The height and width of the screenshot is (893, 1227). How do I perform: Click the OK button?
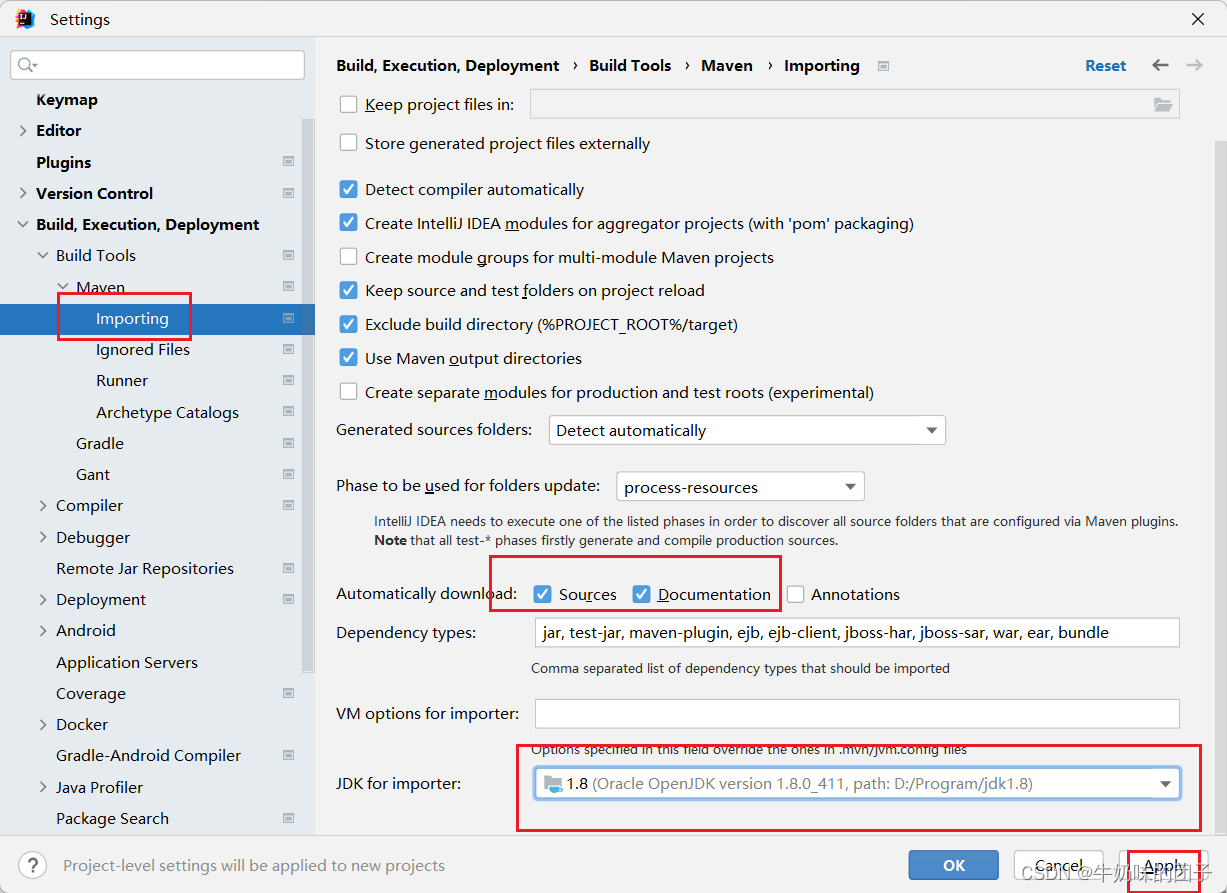click(x=954, y=865)
